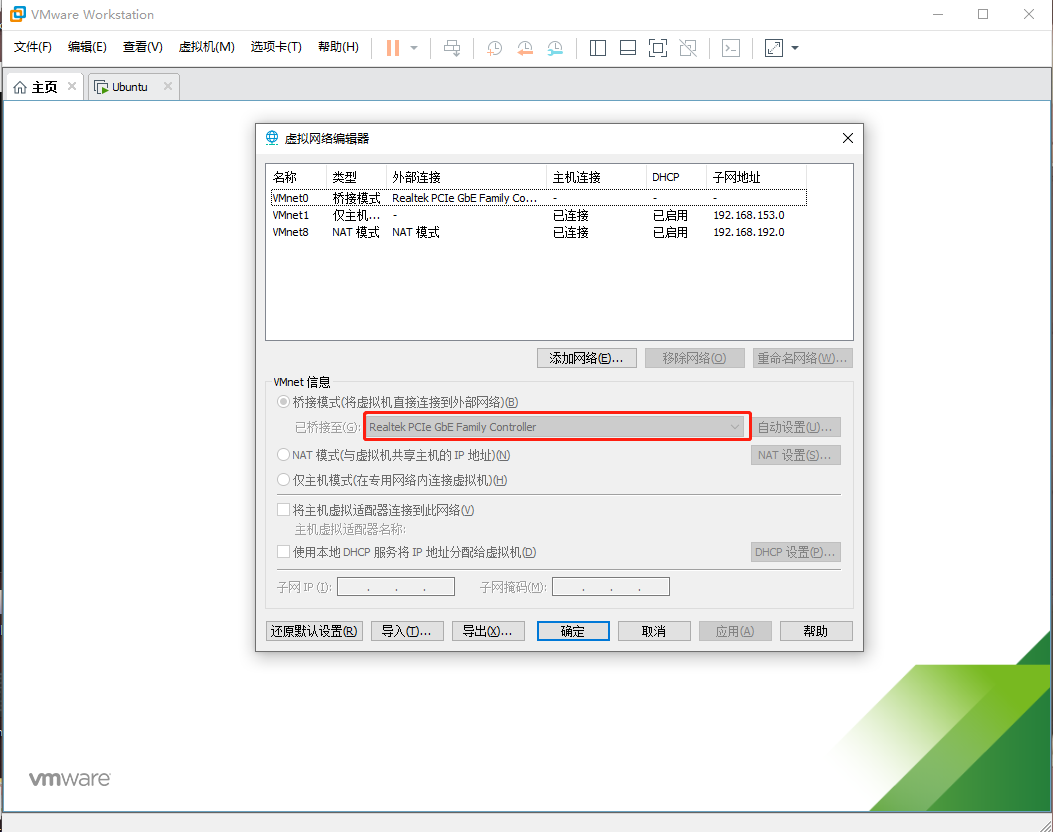Screen dimensions: 1053x832
Task: Open the 编辑(E) menu
Action: (x=87, y=47)
